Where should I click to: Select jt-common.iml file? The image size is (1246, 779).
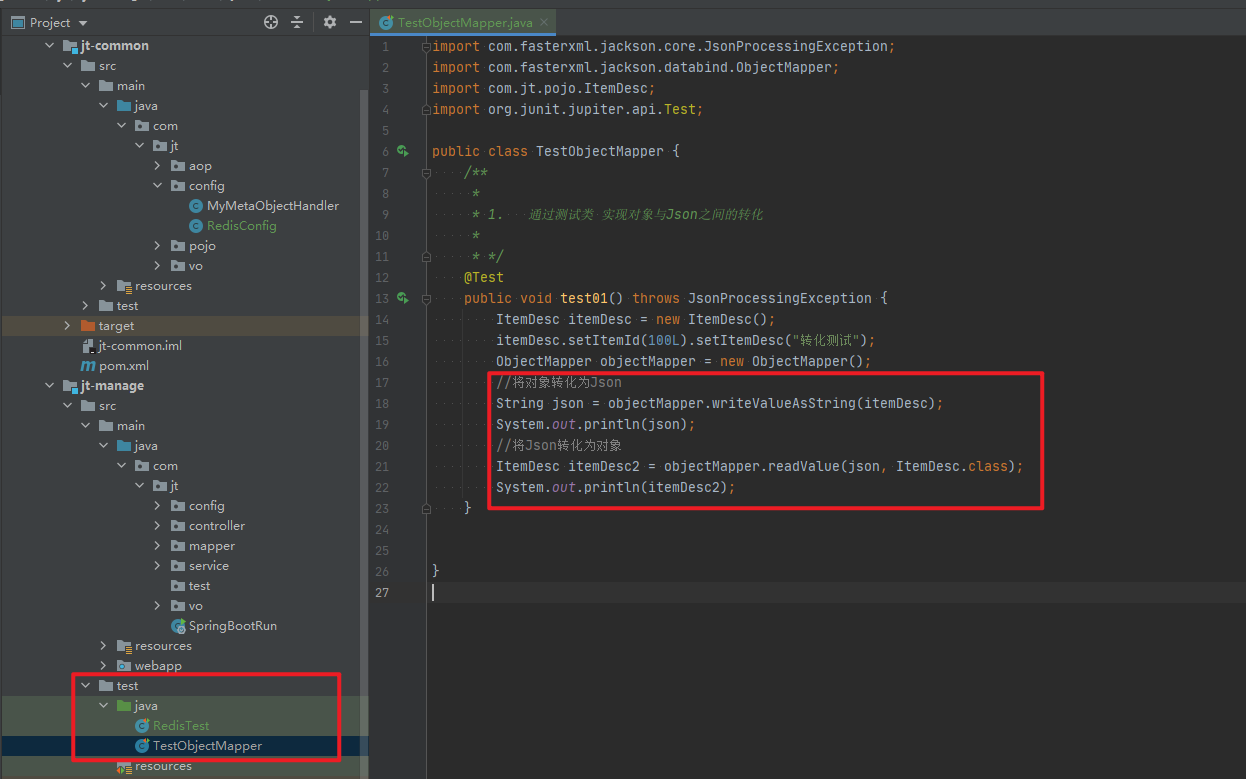pos(140,346)
